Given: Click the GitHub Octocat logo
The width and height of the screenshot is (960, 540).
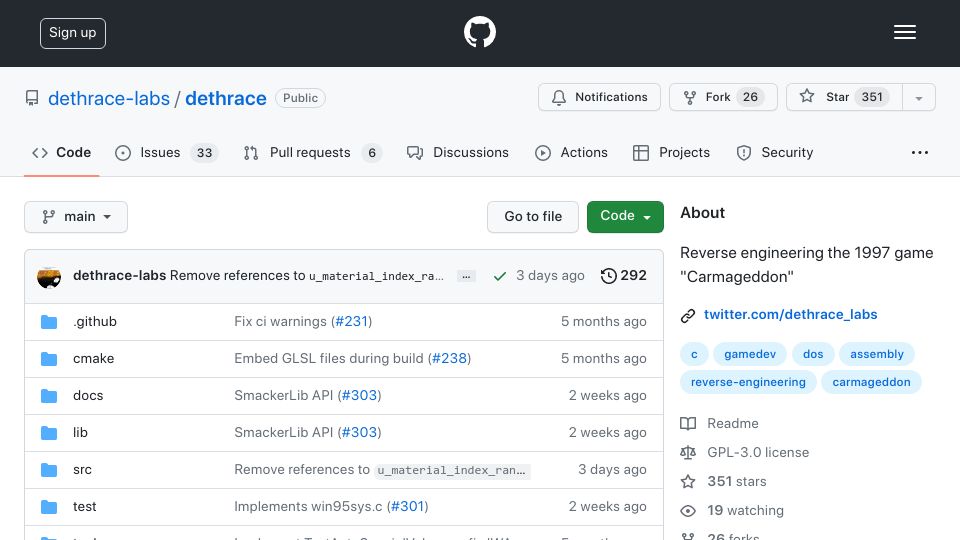Looking at the screenshot, I should tap(479, 32).
